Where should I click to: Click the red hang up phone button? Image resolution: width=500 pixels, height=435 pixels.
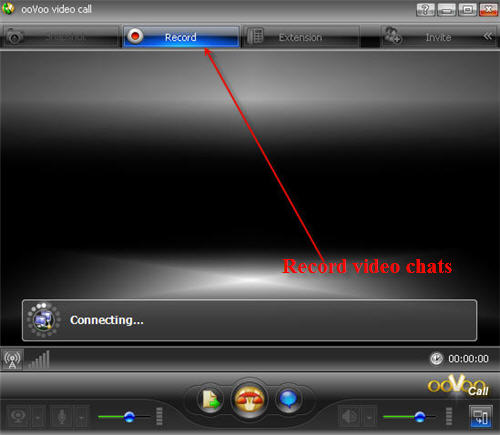(x=249, y=399)
